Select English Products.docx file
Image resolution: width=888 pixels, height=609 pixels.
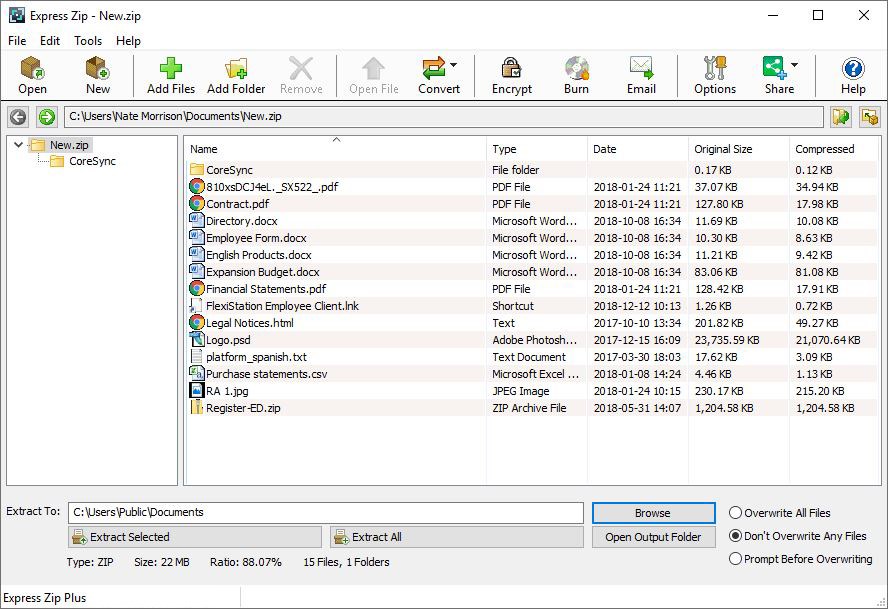(x=532, y=255)
